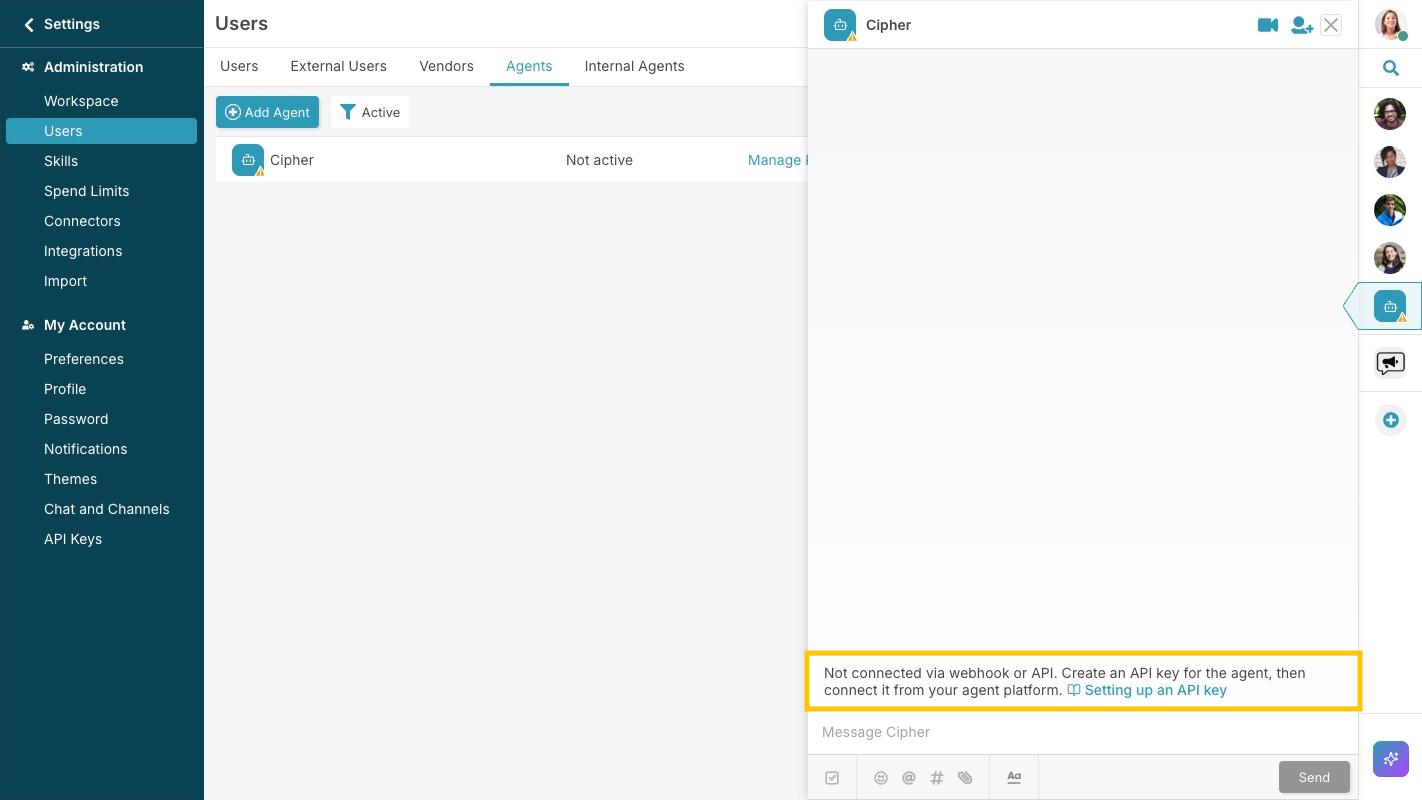Go back using the Settings arrow
The image size is (1422, 800).
click(x=29, y=24)
